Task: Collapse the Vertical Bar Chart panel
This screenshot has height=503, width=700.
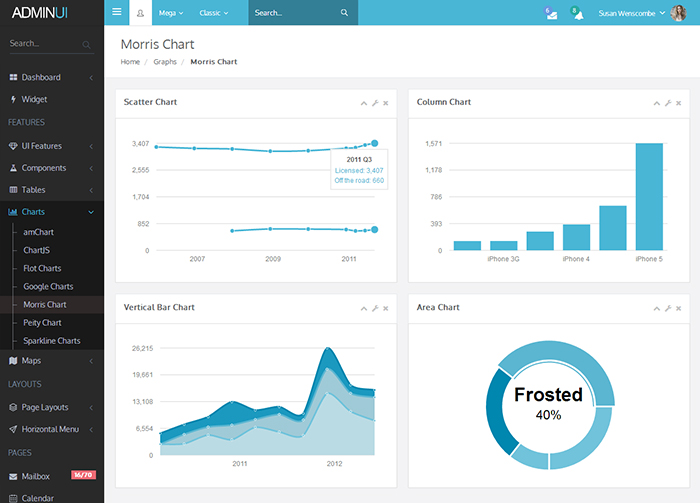Action: coord(364,308)
